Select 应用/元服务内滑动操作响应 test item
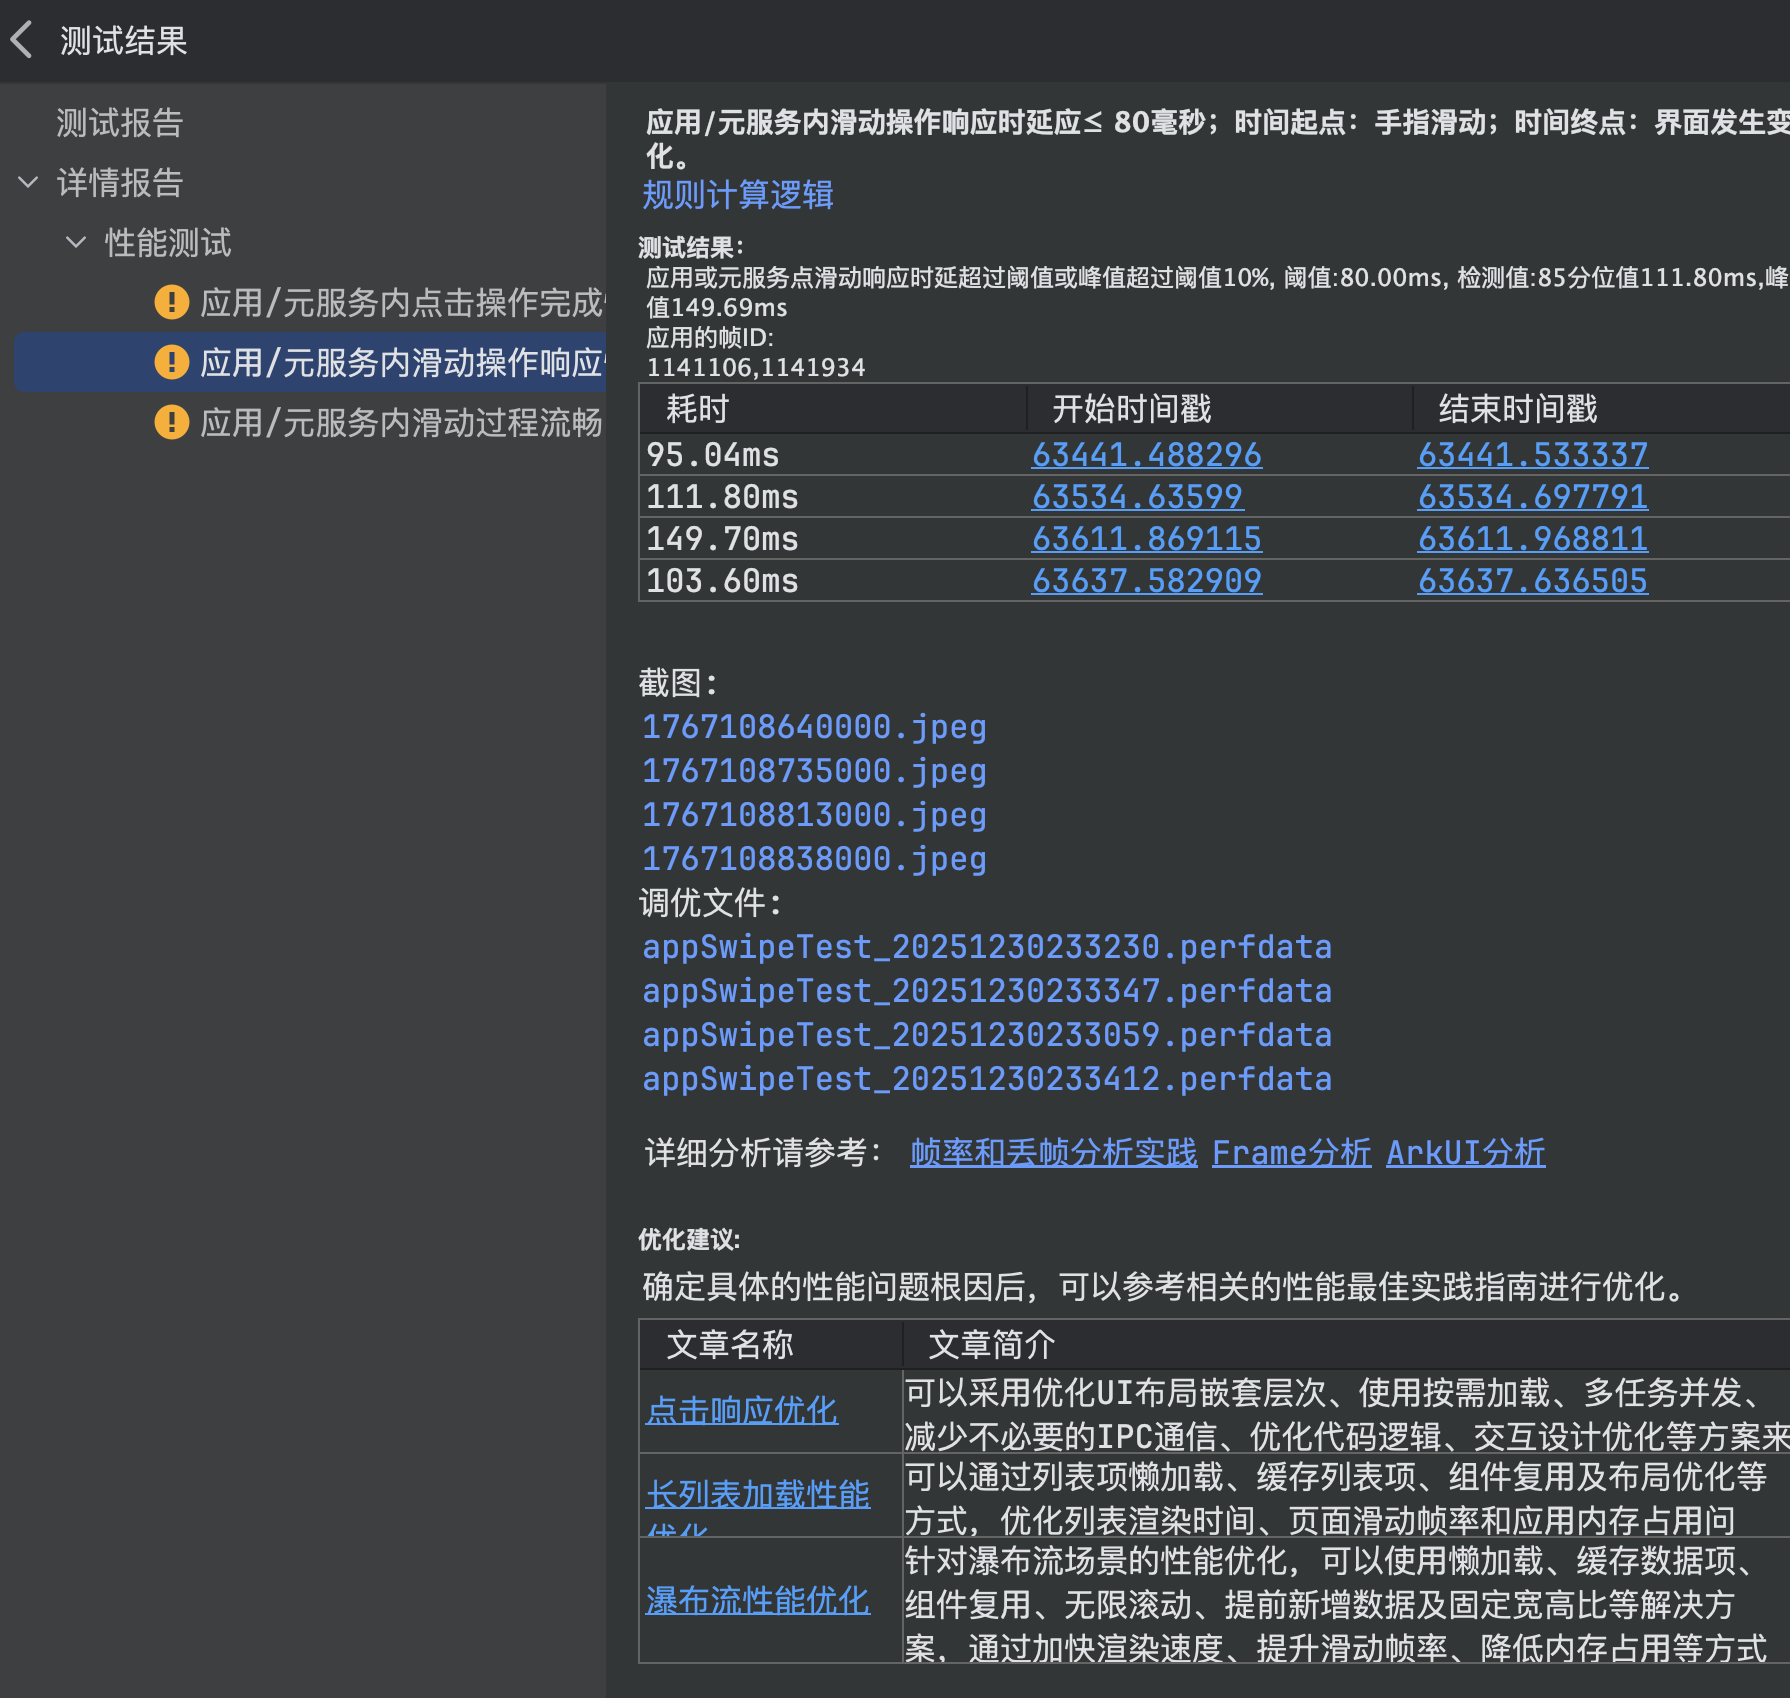1790x1698 pixels. (402, 362)
